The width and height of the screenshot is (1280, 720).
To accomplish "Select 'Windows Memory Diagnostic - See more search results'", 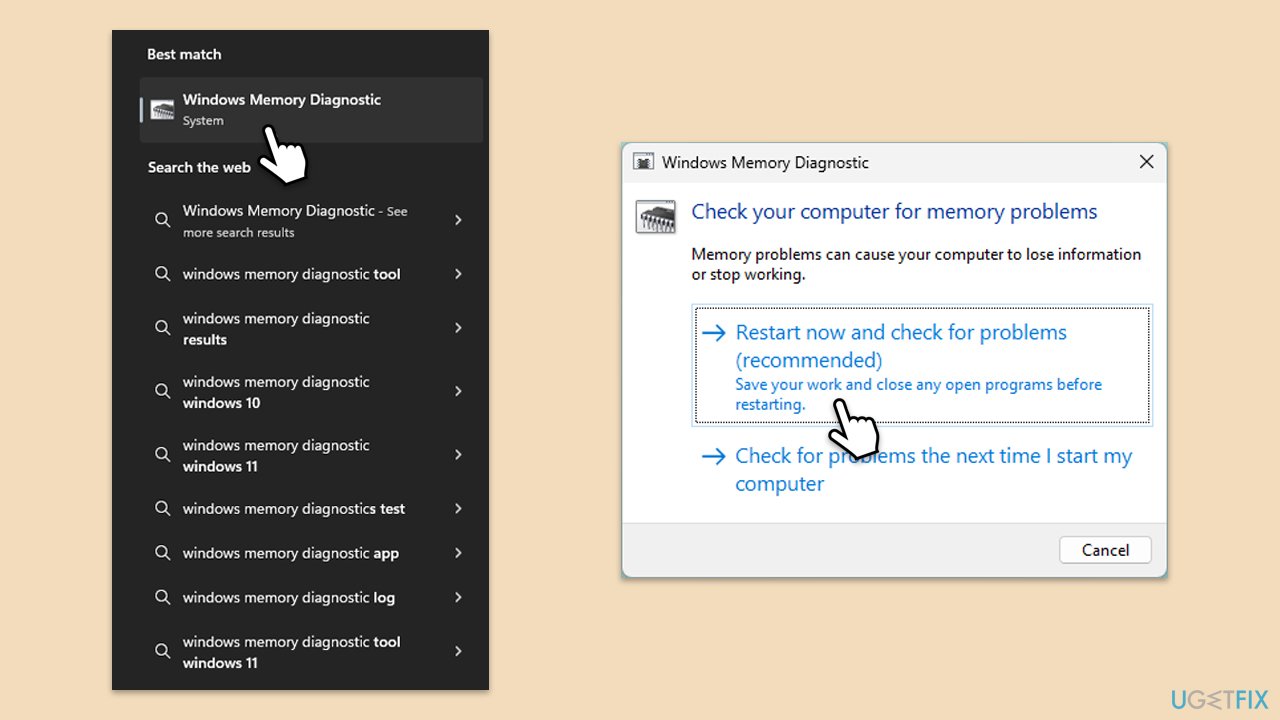I will point(311,221).
